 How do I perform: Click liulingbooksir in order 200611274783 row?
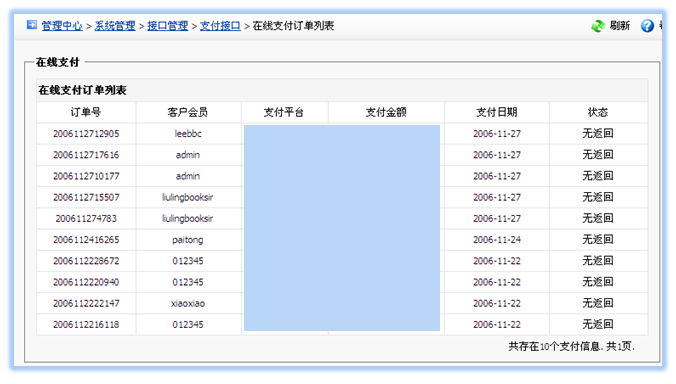click(188, 219)
